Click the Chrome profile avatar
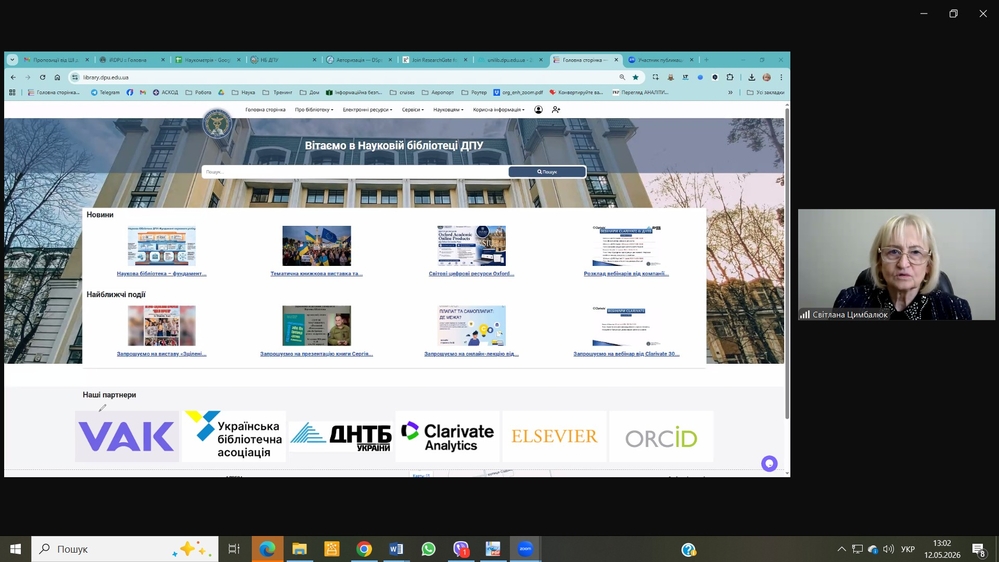This screenshot has height=562, width=999. point(767,77)
